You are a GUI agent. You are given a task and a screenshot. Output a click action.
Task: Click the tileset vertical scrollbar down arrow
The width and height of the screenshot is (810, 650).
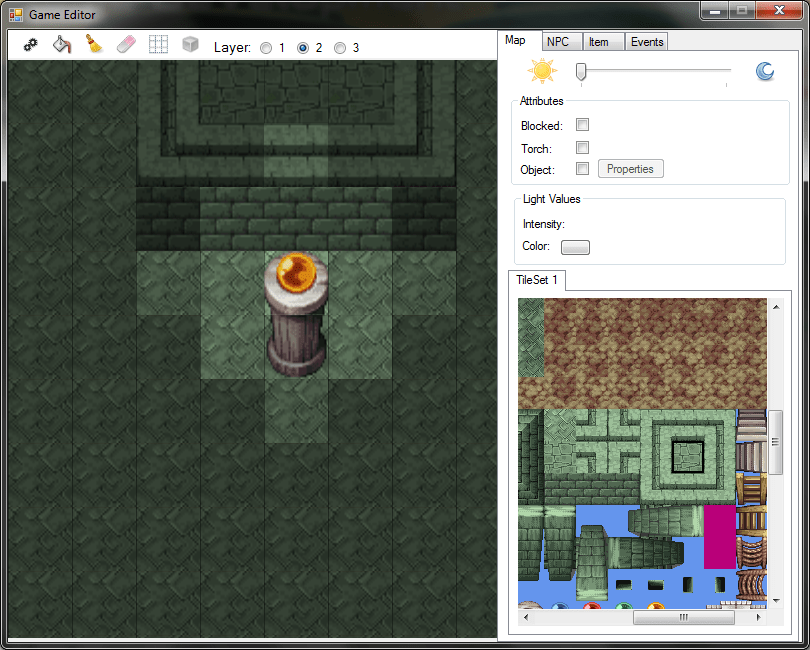pos(778,601)
